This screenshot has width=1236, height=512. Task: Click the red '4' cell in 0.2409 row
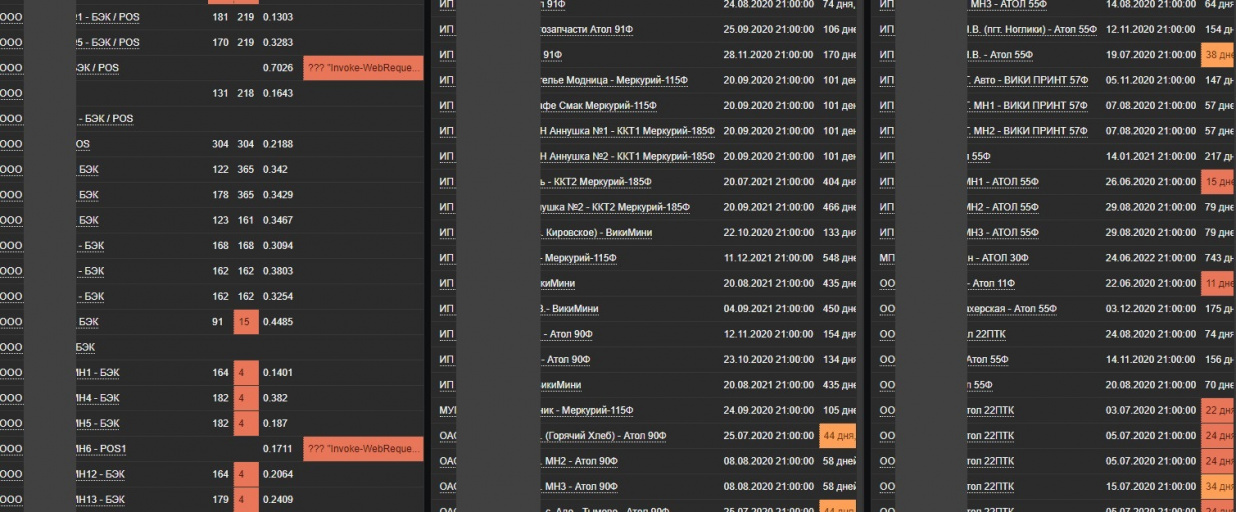(246, 500)
